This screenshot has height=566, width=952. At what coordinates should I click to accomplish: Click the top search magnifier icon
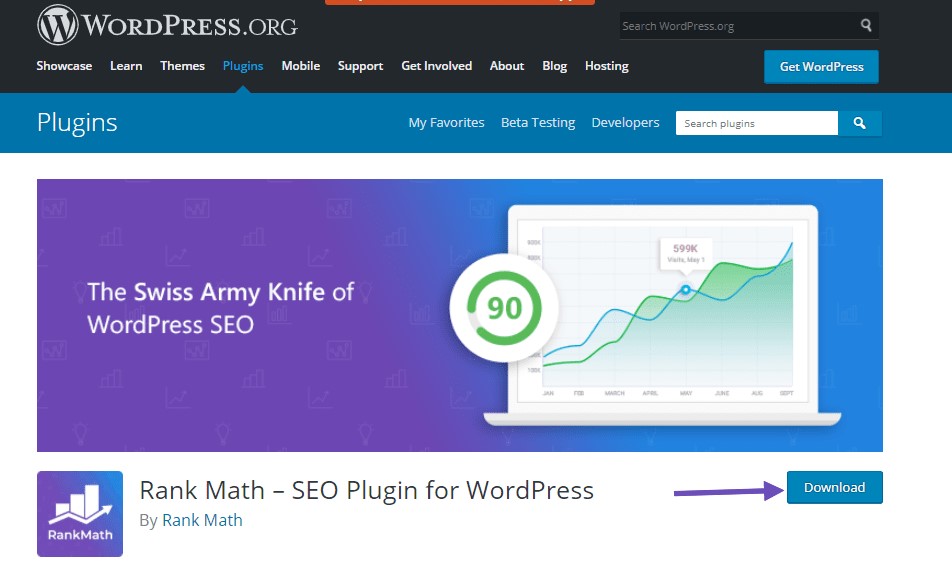pyautogui.click(x=866, y=26)
